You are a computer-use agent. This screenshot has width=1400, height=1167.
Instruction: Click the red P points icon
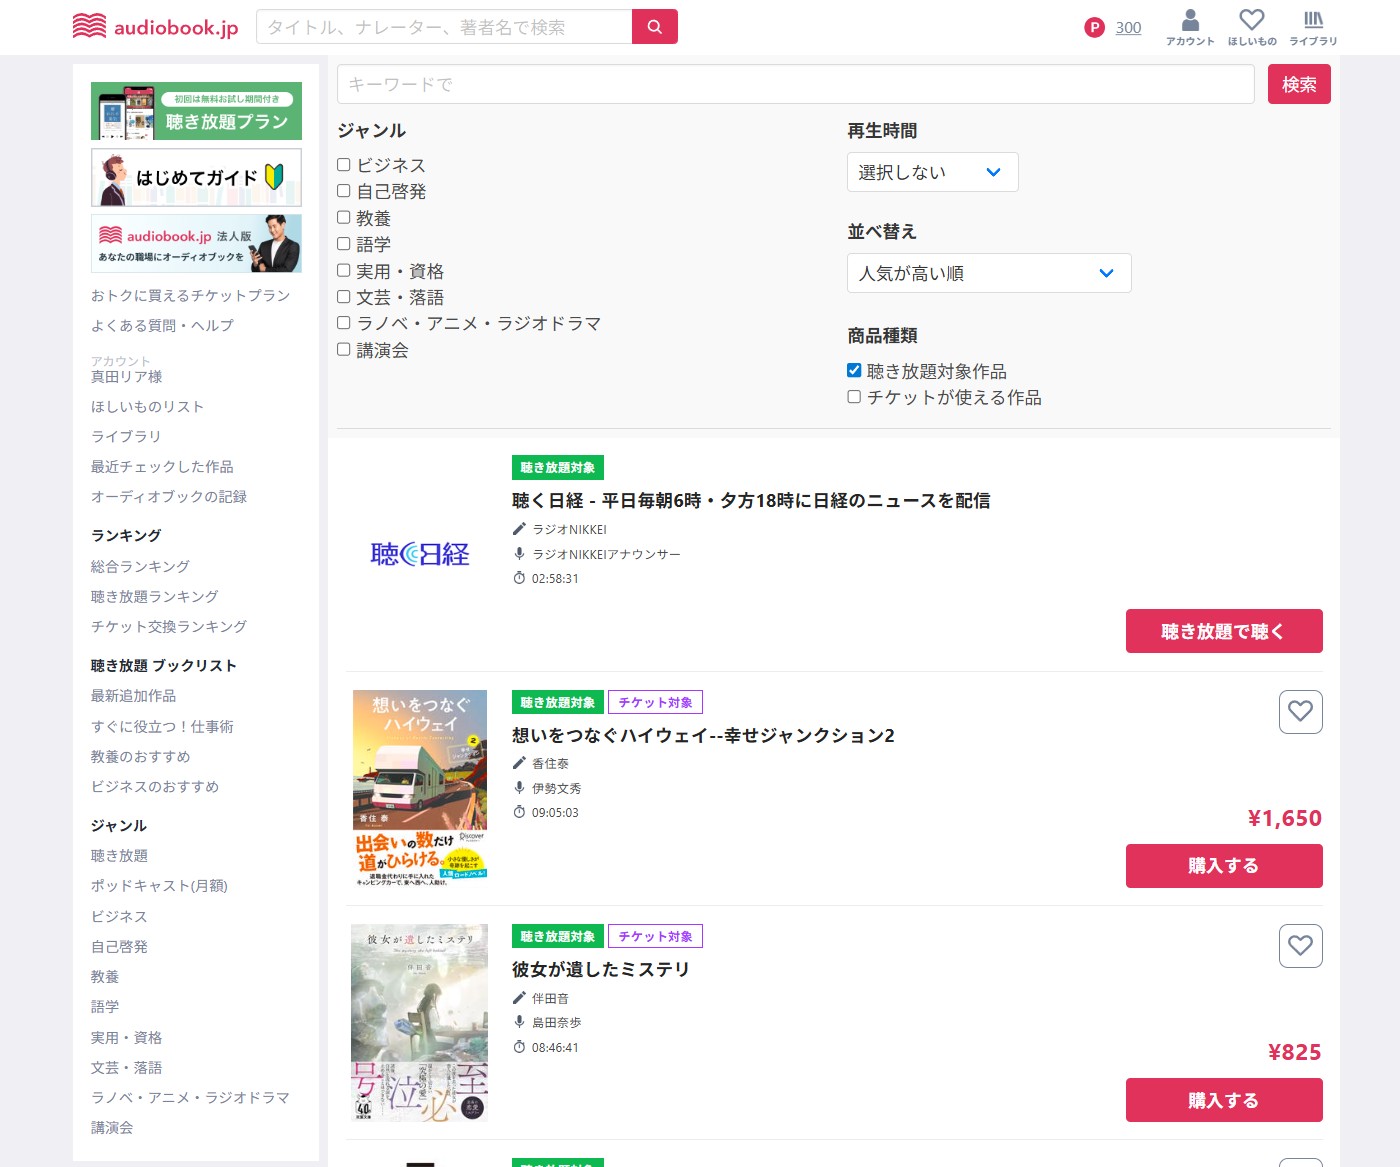point(1094,28)
